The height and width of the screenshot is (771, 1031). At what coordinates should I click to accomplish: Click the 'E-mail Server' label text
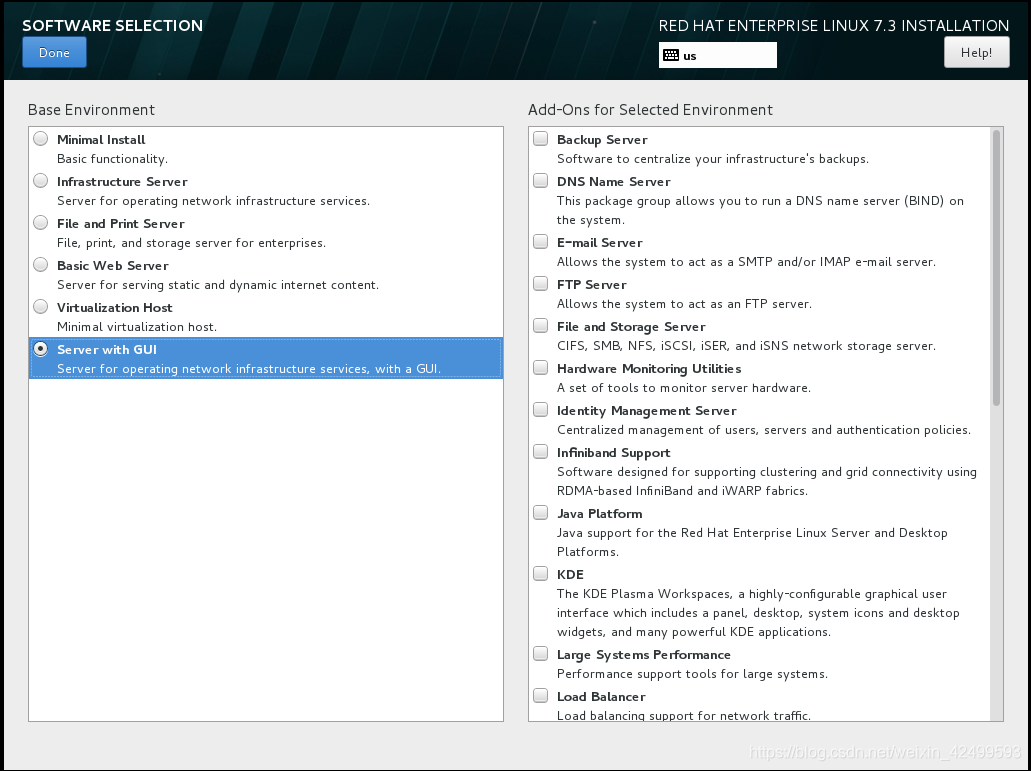pyautogui.click(x=600, y=243)
